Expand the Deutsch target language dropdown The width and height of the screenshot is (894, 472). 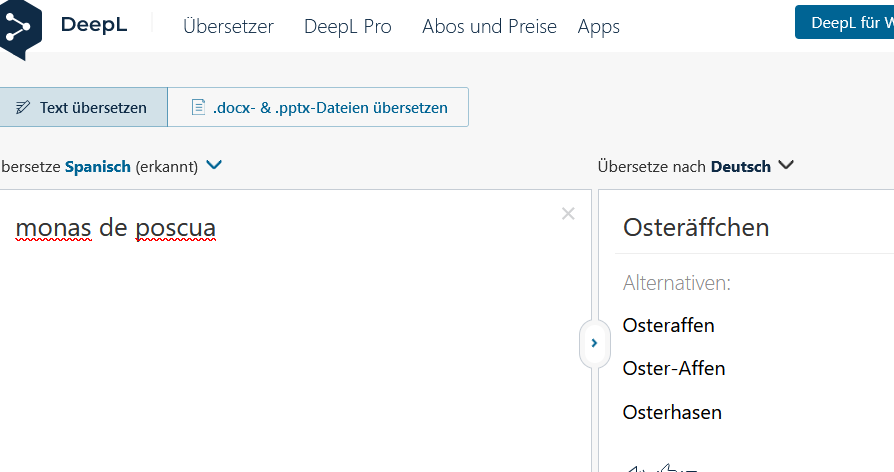pyautogui.click(x=786, y=166)
